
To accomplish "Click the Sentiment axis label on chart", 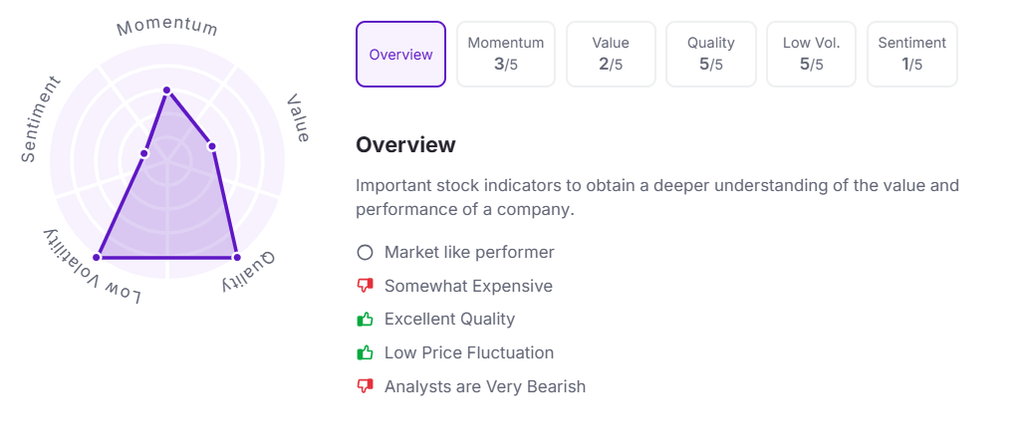I will pyautogui.click(x=40, y=119).
